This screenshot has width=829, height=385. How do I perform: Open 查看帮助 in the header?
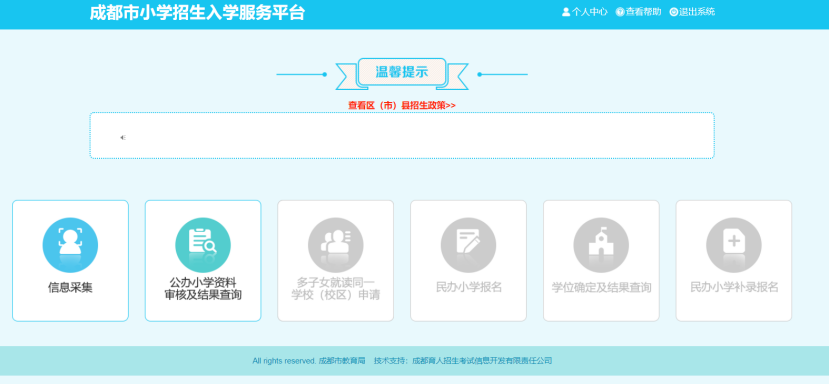pos(643,12)
